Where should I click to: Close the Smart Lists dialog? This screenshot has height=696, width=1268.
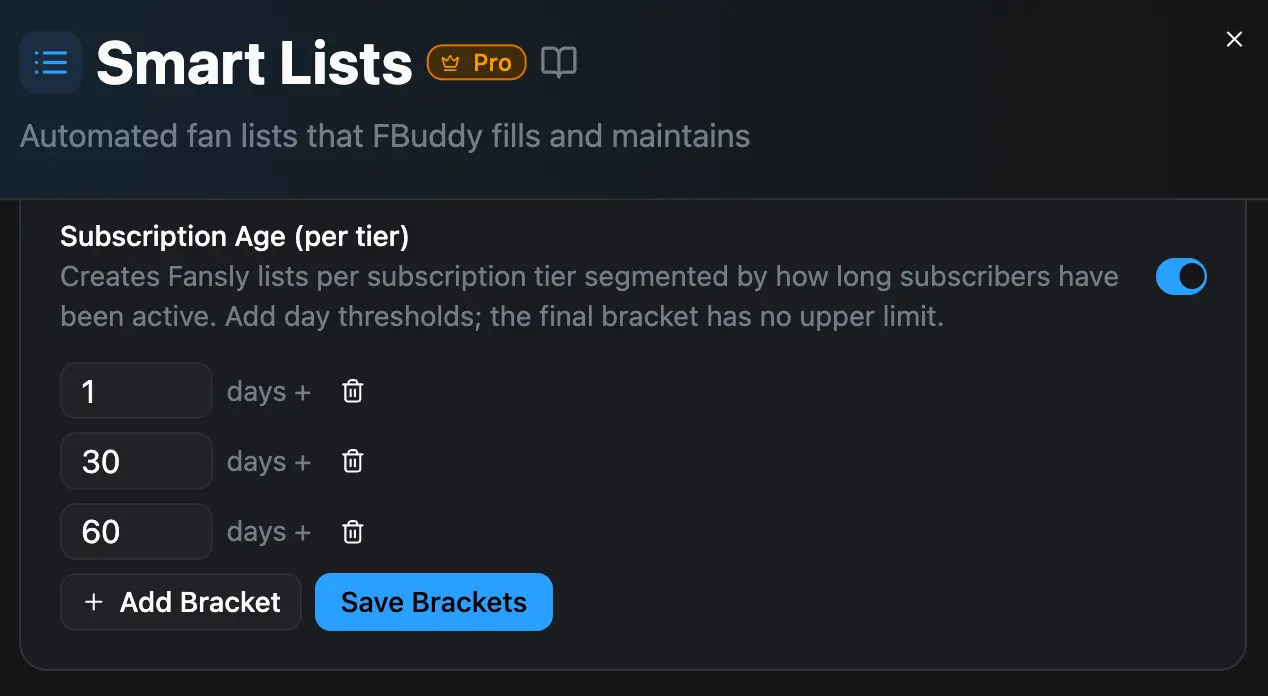1234,39
